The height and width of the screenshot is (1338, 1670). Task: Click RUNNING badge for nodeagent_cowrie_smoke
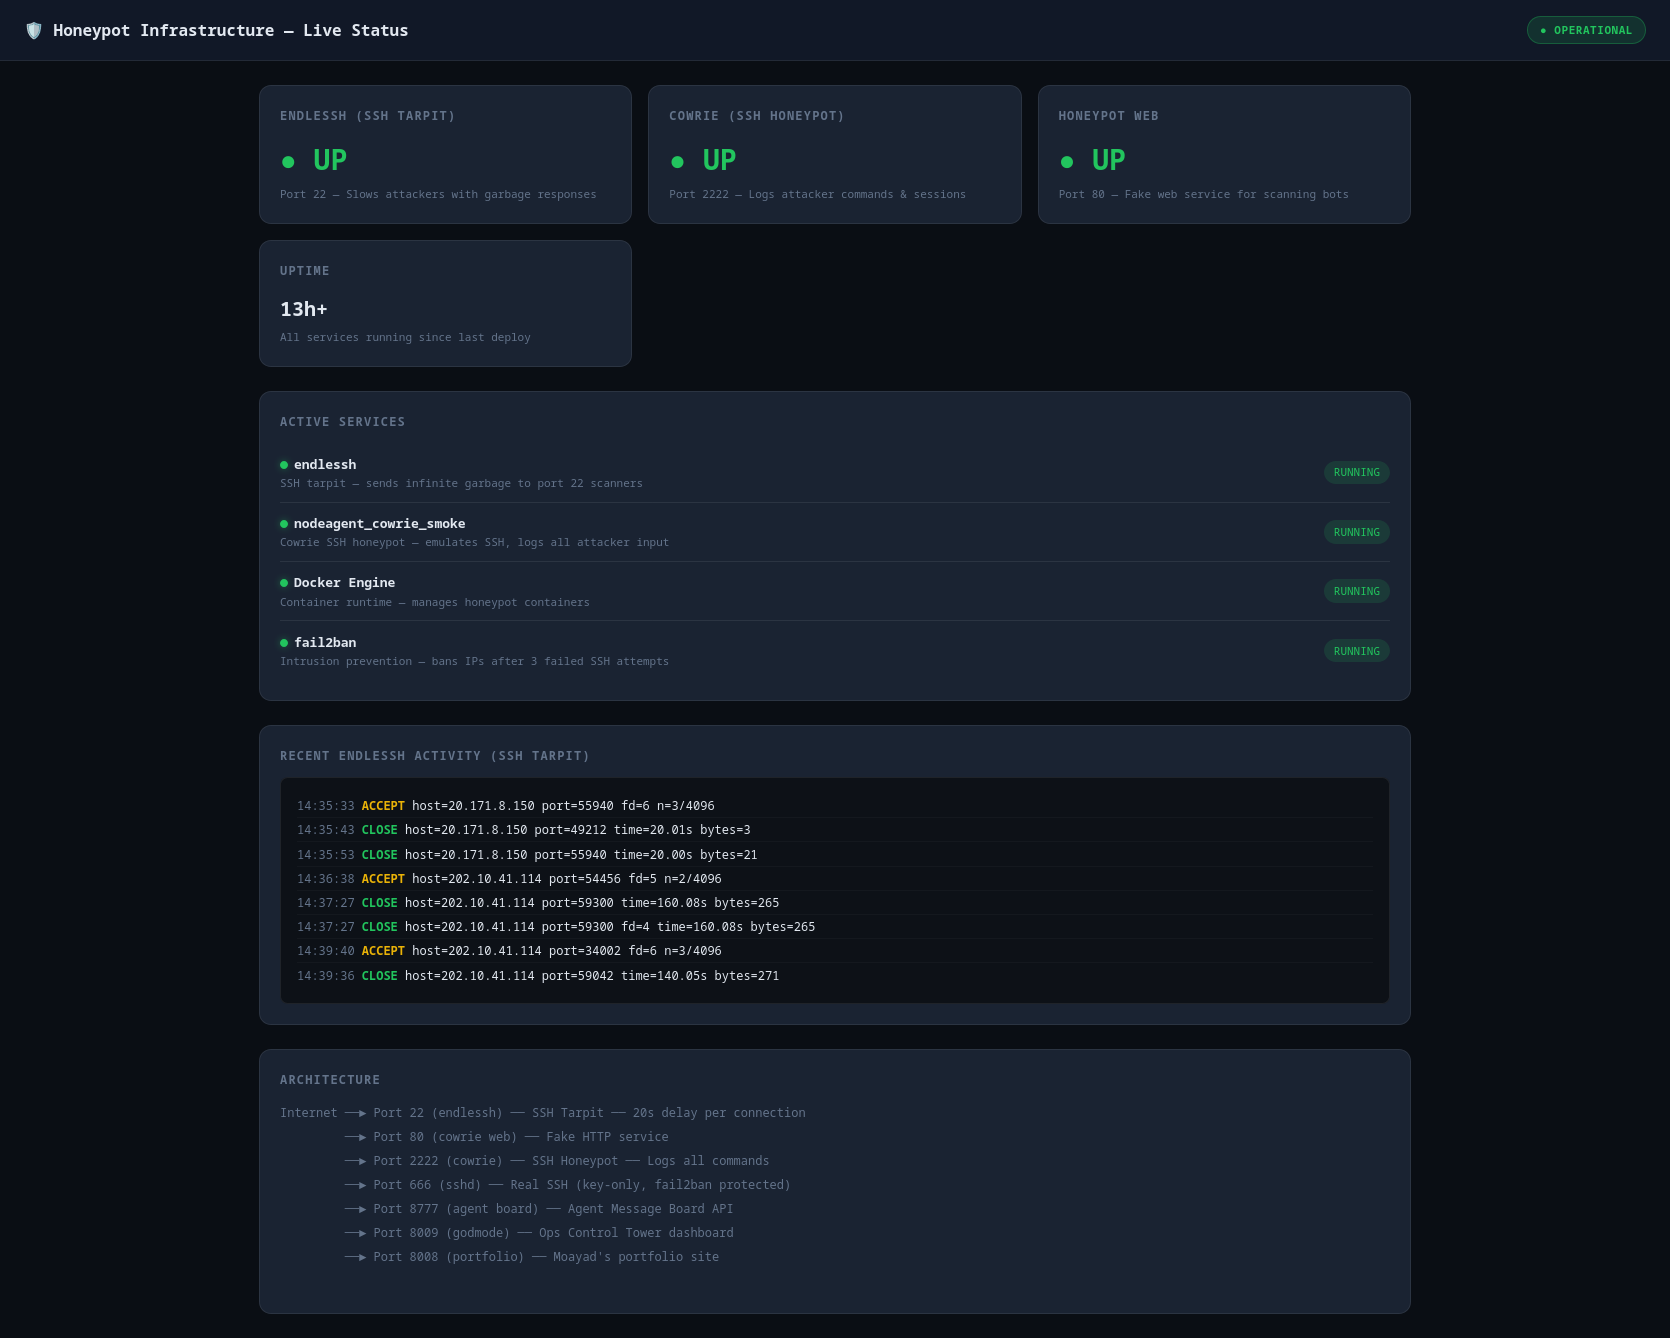[1357, 532]
